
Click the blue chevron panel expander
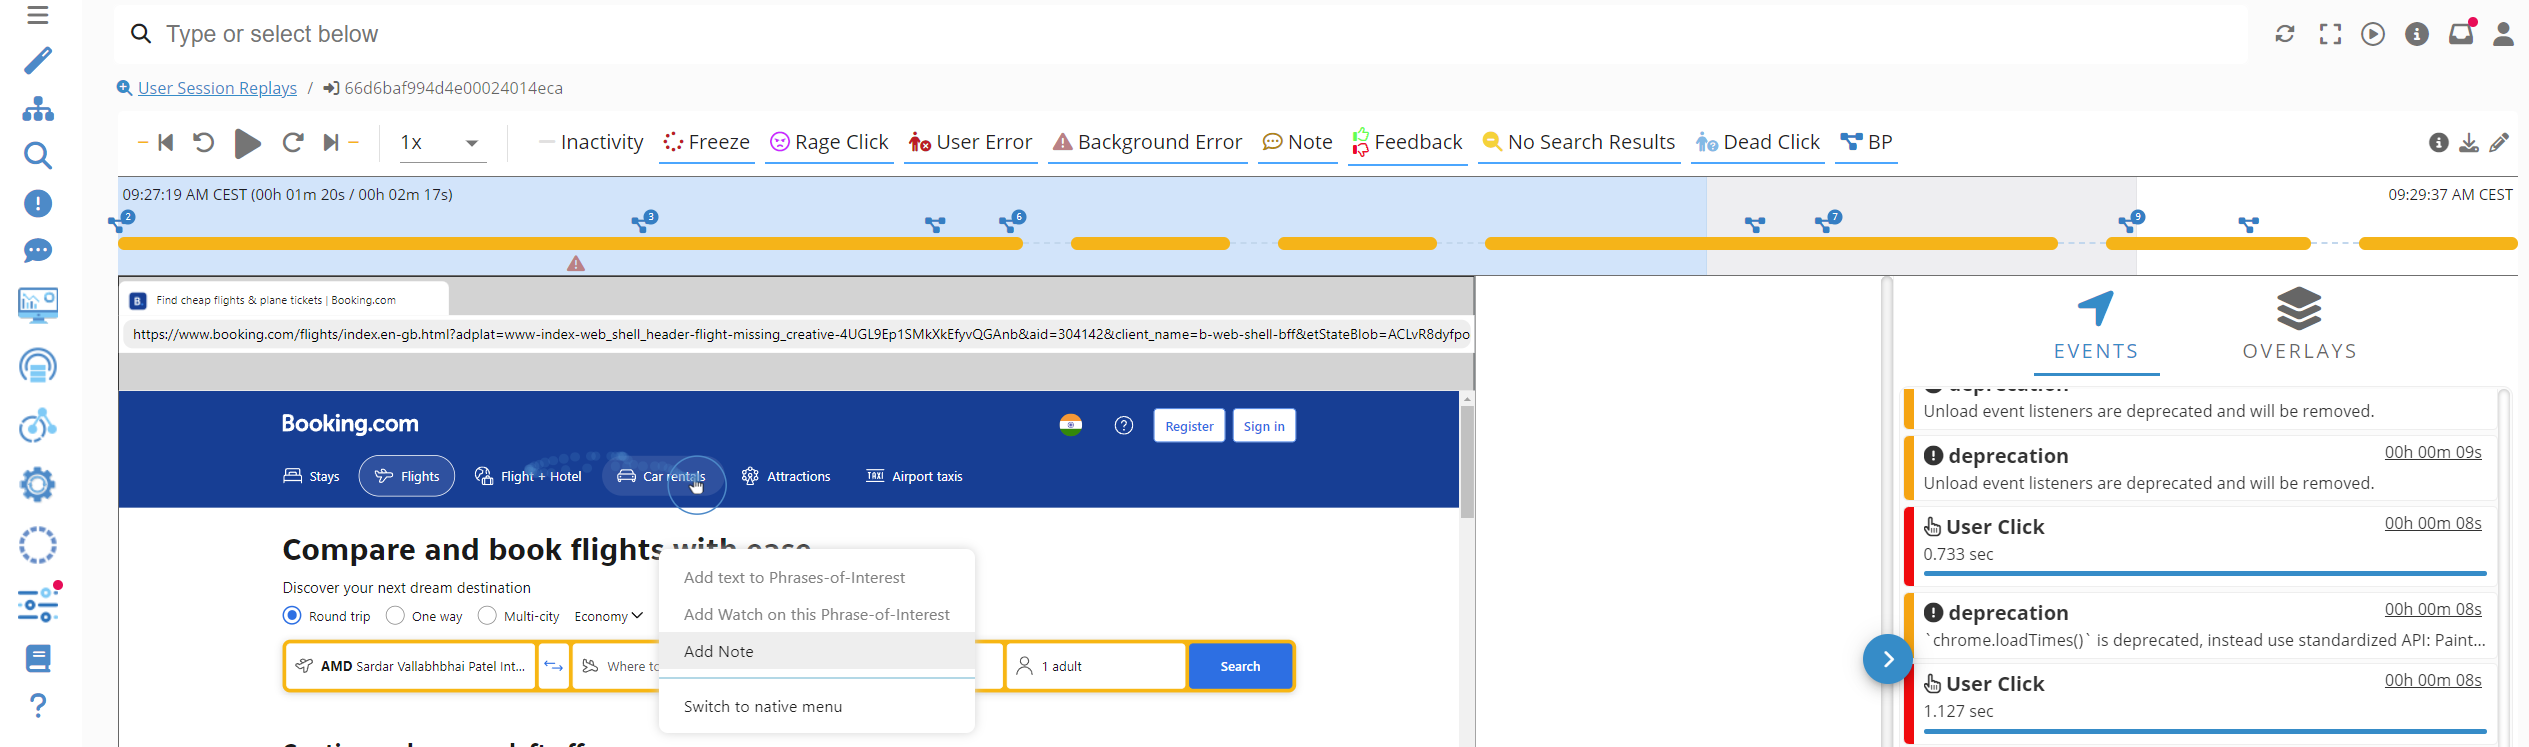pos(1887,660)
